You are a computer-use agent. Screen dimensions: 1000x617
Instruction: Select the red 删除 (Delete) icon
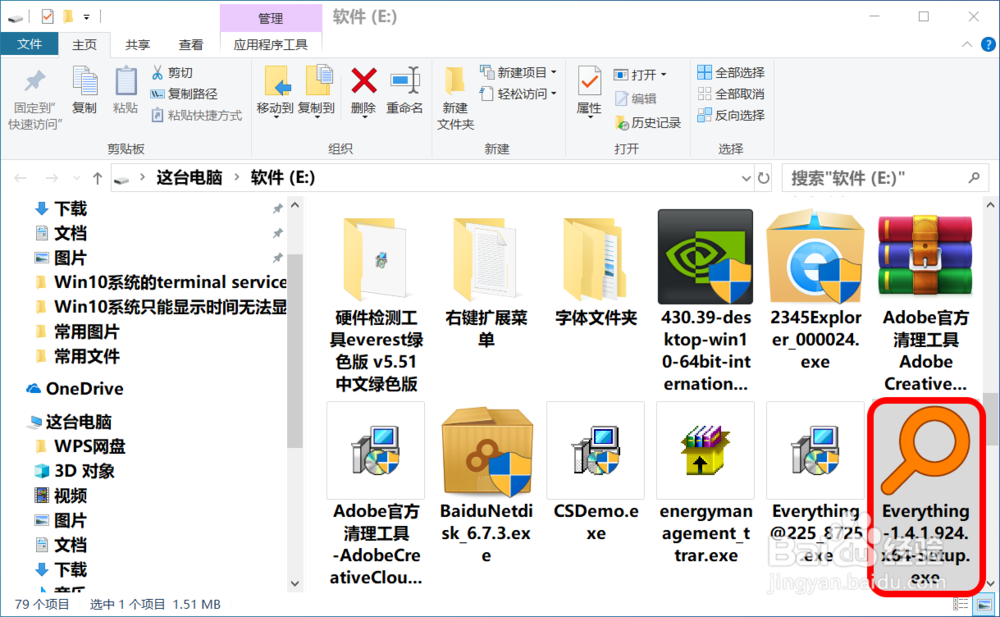click(363, 90)
